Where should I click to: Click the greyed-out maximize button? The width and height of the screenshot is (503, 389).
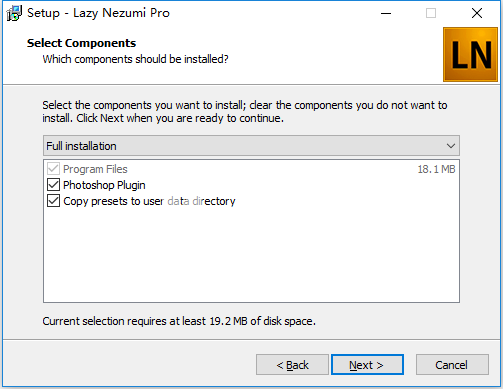pos(431,13)
